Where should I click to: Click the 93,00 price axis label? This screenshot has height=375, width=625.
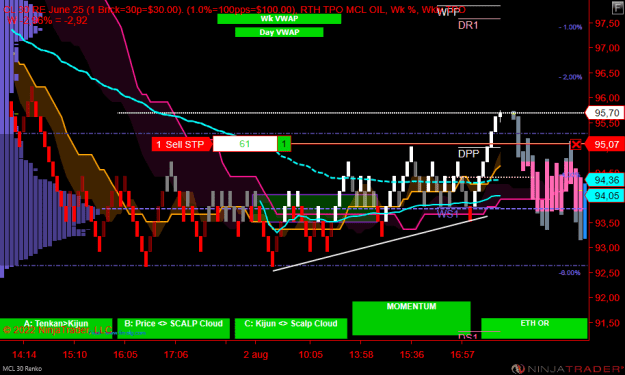607,247
